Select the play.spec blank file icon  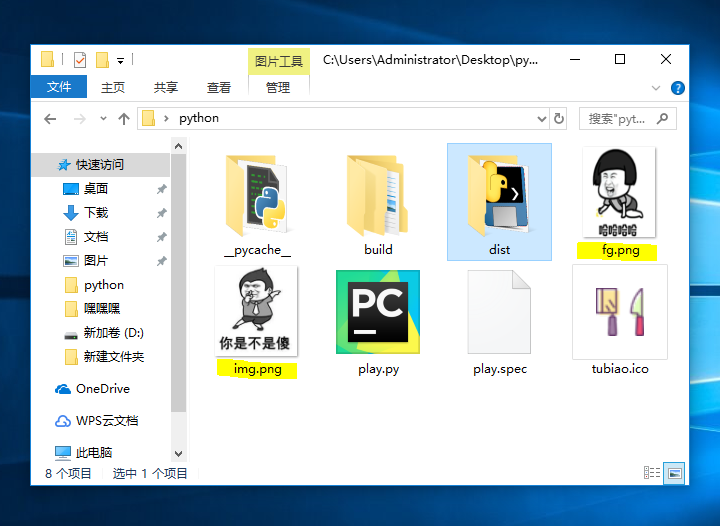499,312
